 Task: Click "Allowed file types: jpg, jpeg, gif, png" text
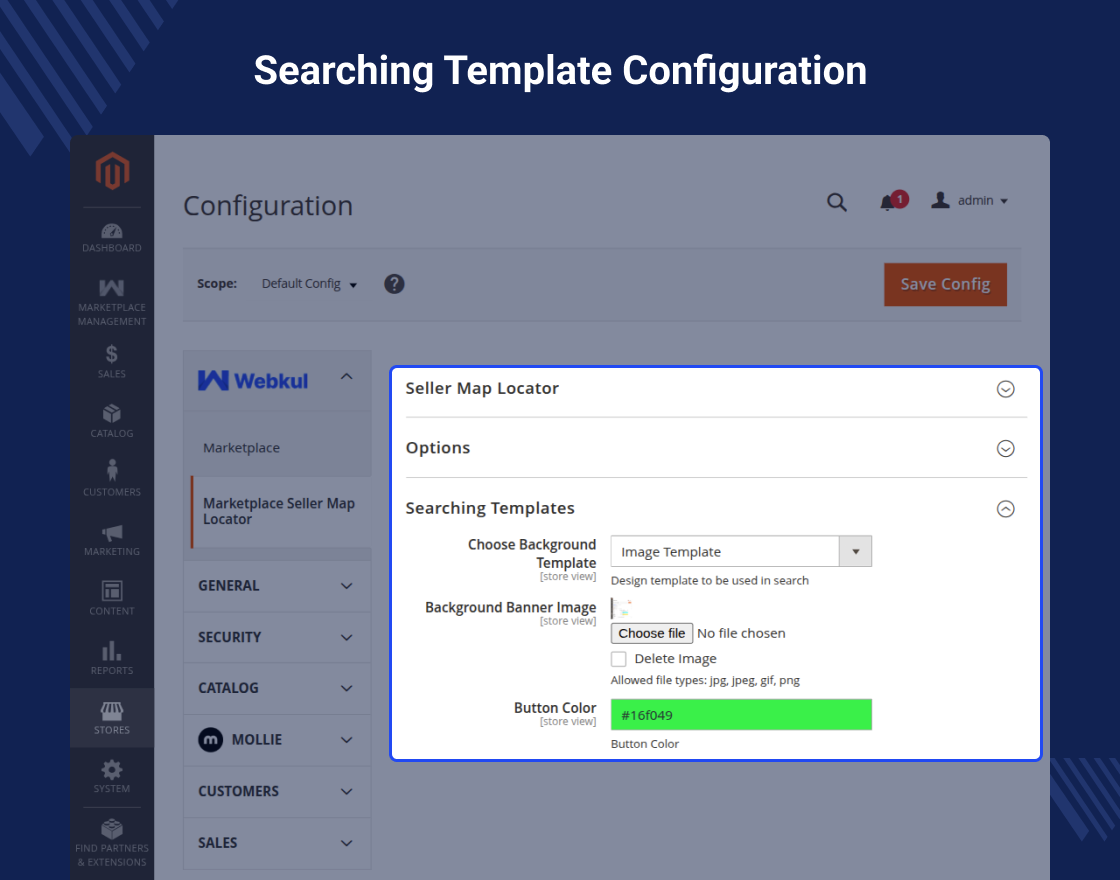click(x=705, y=680)
